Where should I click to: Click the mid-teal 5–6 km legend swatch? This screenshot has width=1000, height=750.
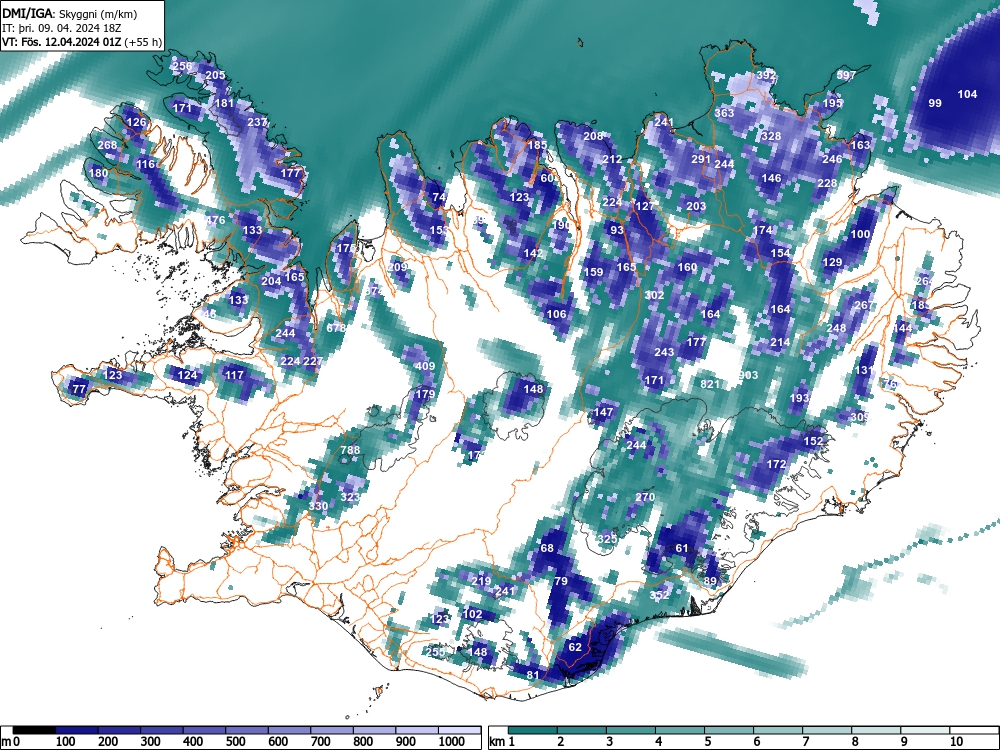click(x=729, y=730)
